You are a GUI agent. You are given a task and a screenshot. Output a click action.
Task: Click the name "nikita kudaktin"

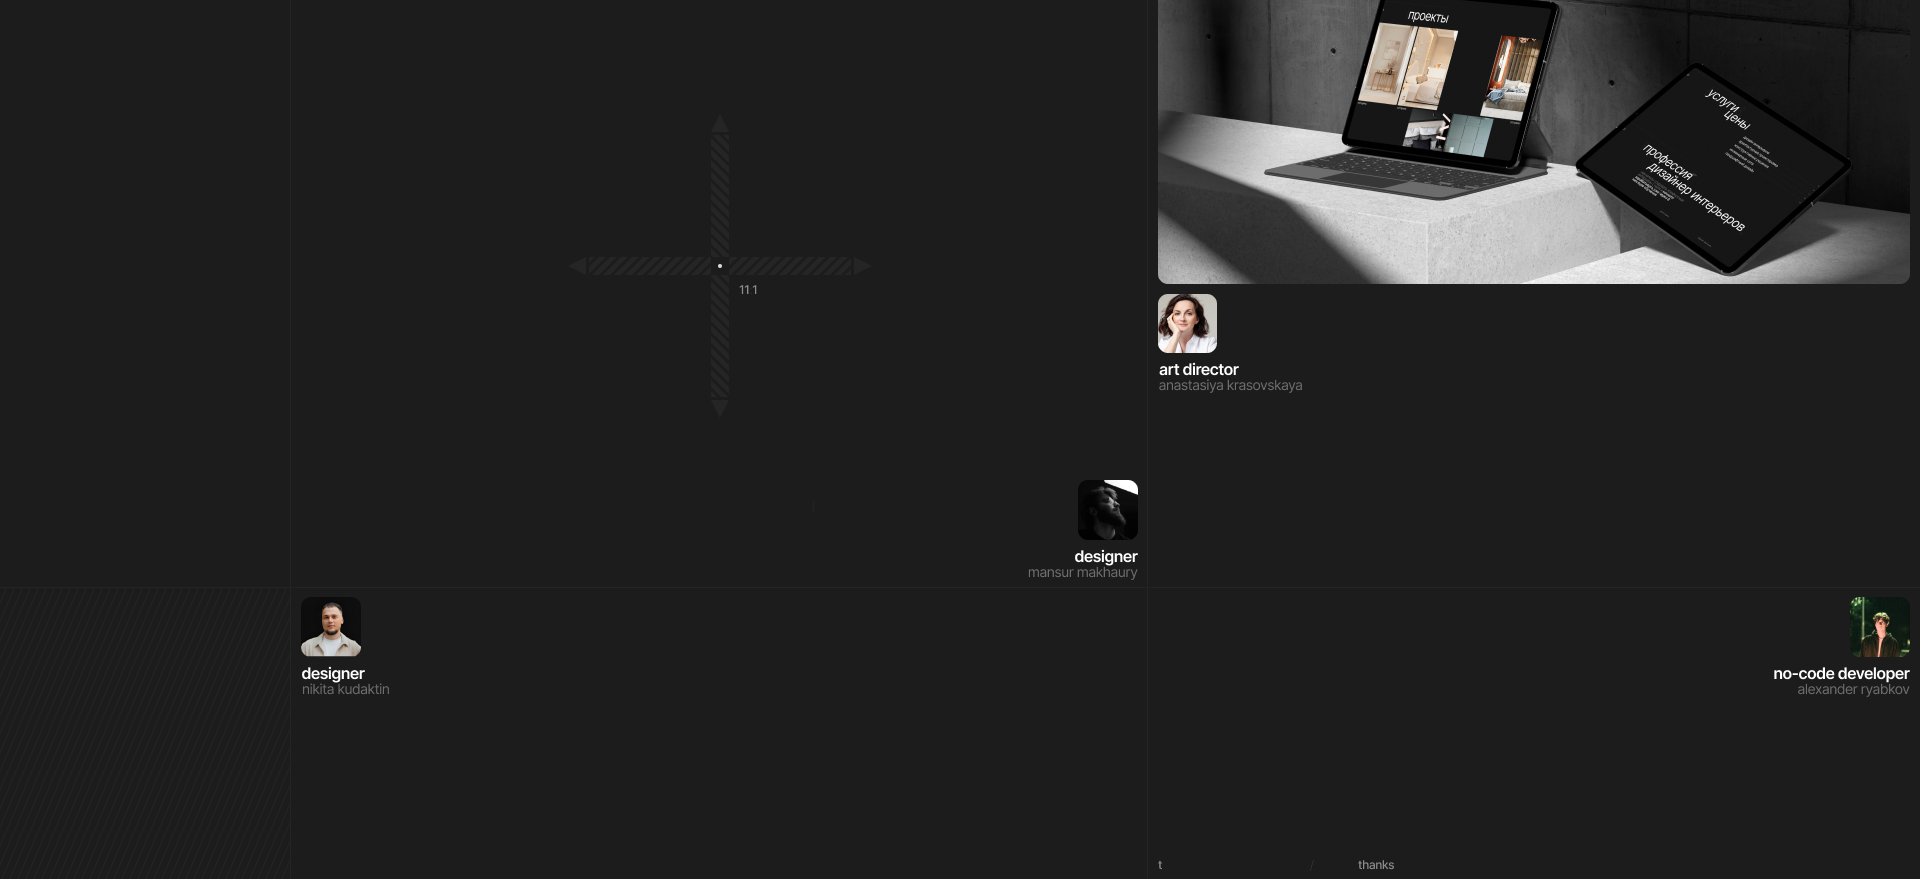[345, 690]
